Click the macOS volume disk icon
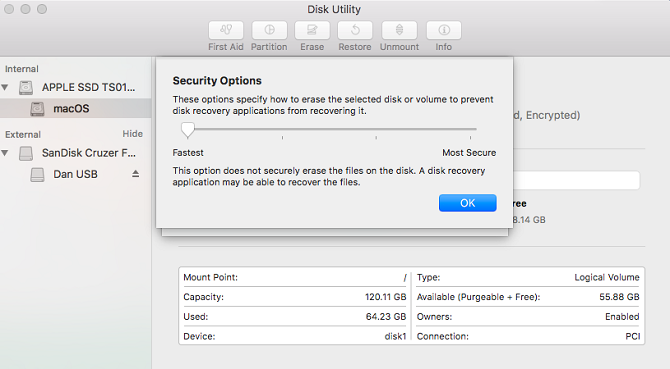The image size is (670, 369). (37, 109)
